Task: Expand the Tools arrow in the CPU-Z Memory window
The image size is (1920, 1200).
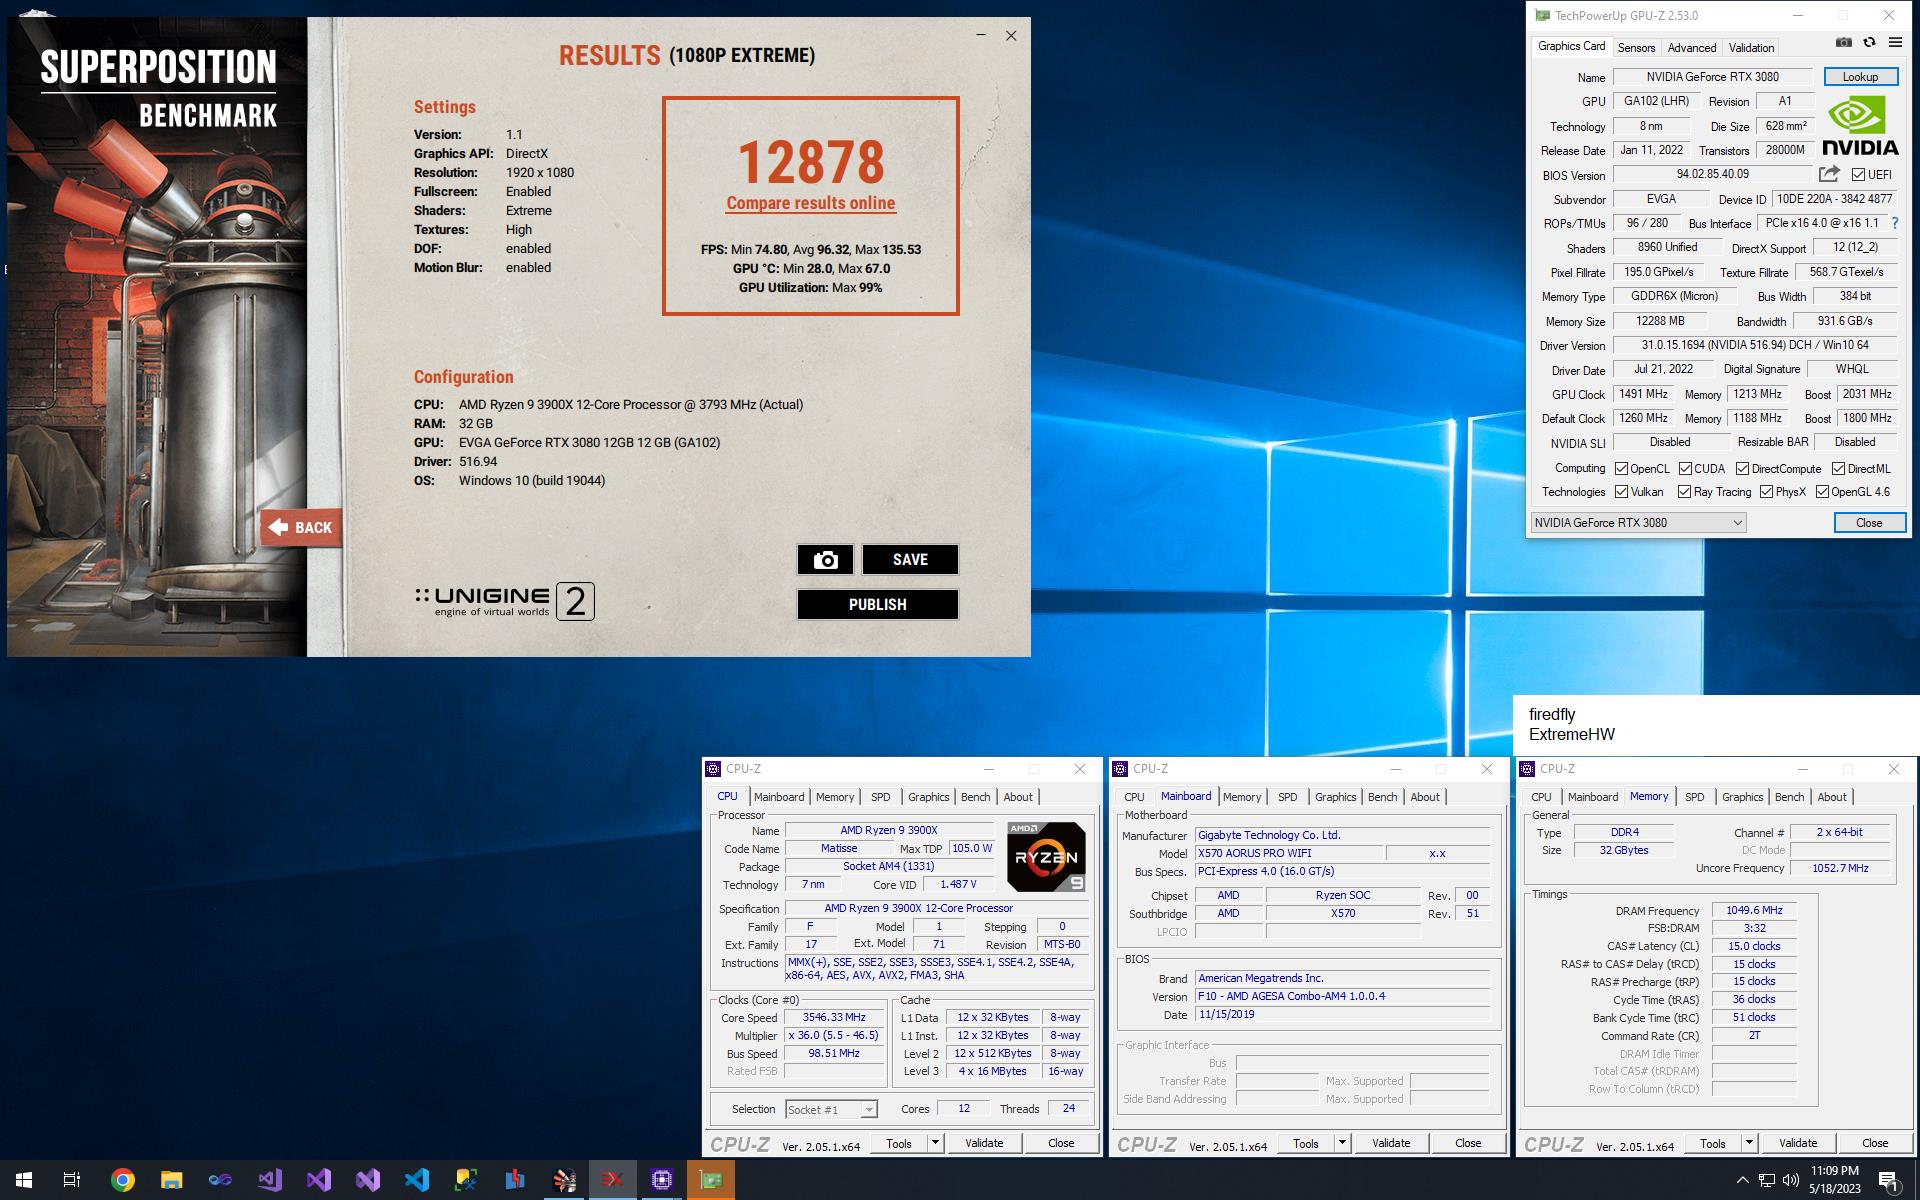Action: 1749,1143
